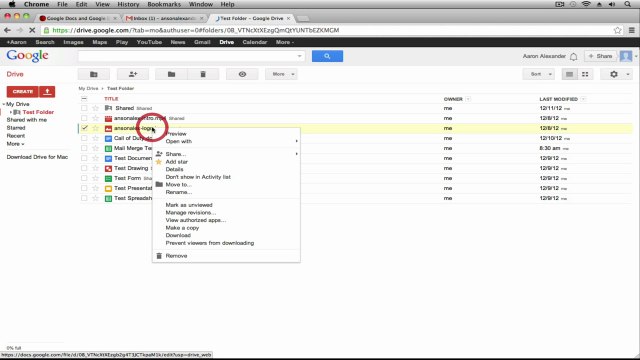Image resolution: width=640 pixels, height=360 pixels.
Task: Open the Sort dropdown
Action: pyautogui.click(x=539, y=74)
